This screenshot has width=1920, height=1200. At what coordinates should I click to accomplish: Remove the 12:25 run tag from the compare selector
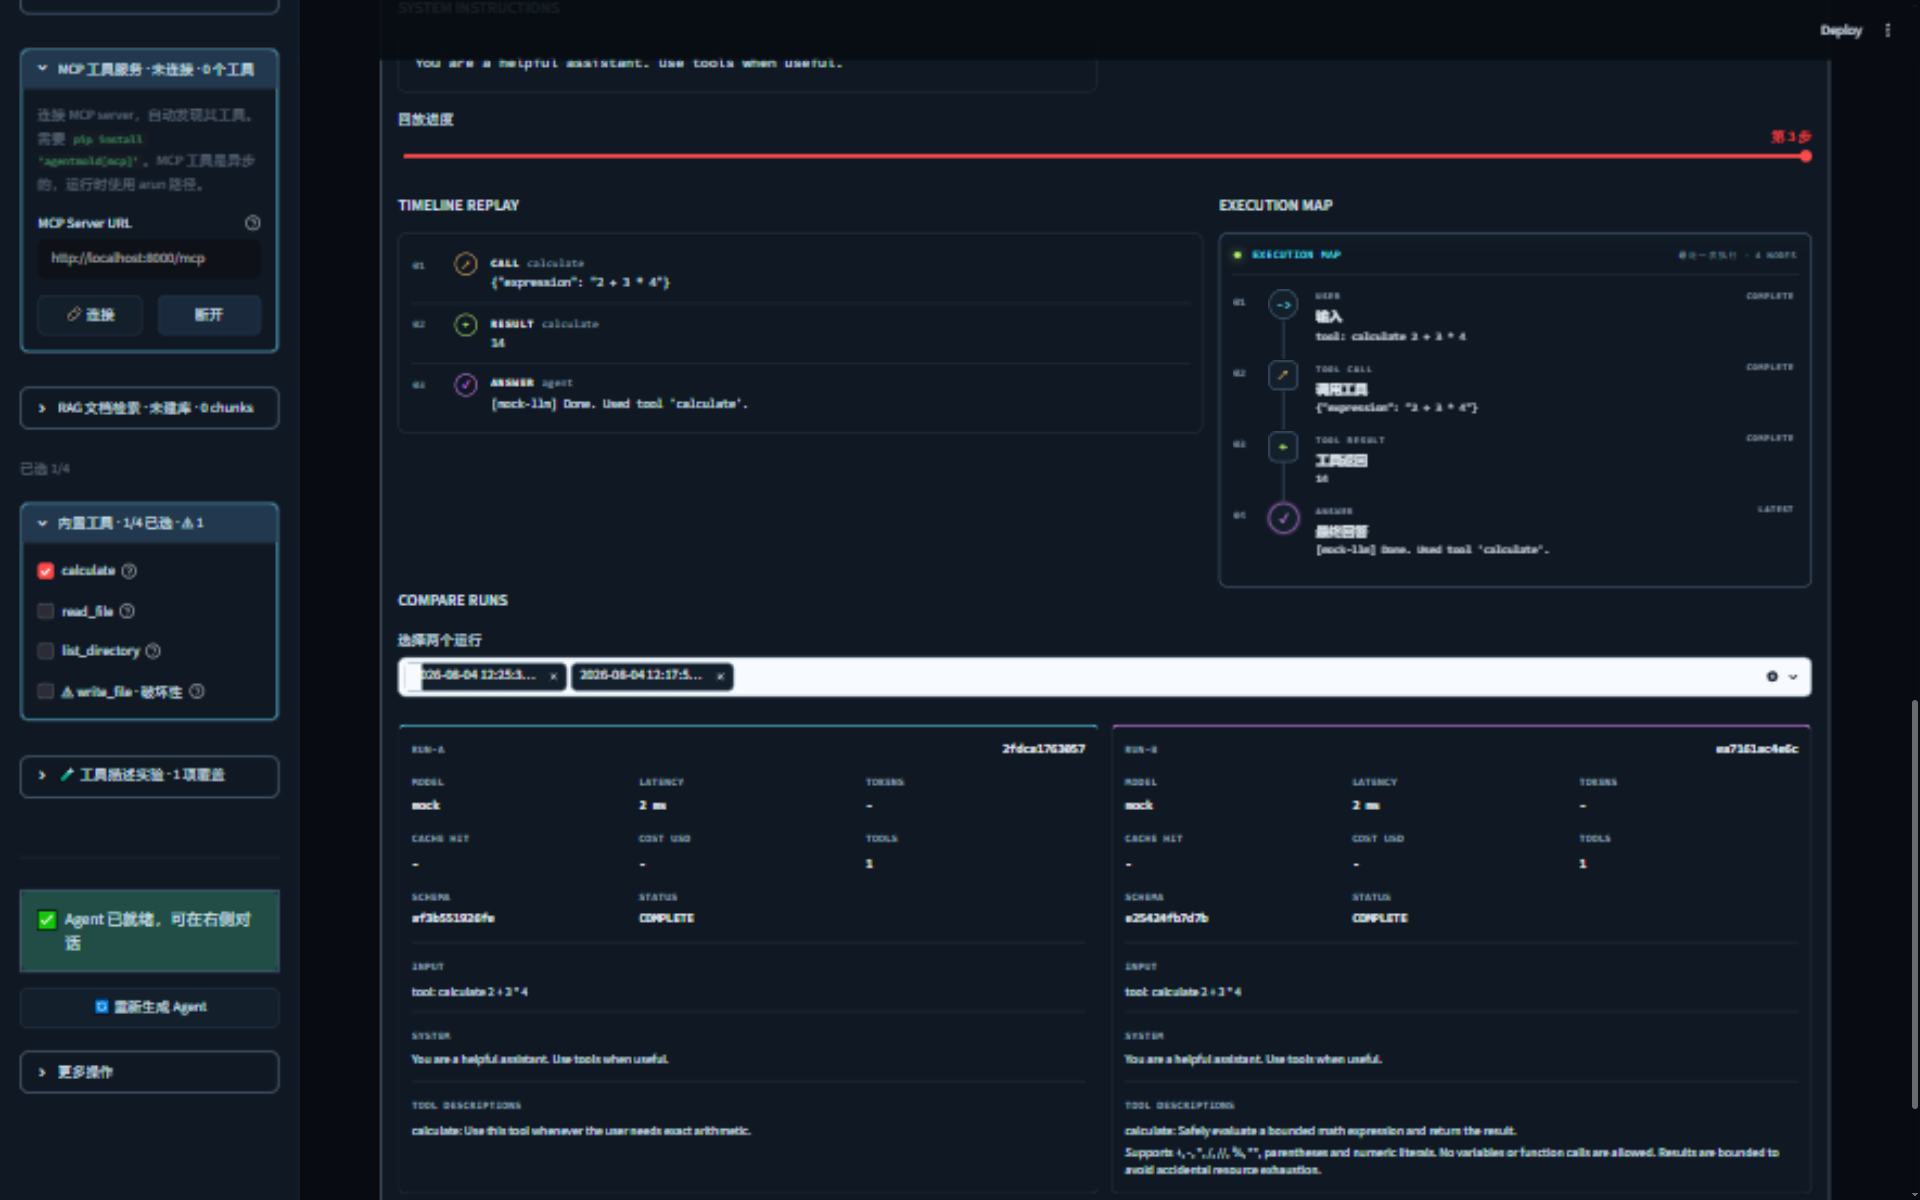553,677
